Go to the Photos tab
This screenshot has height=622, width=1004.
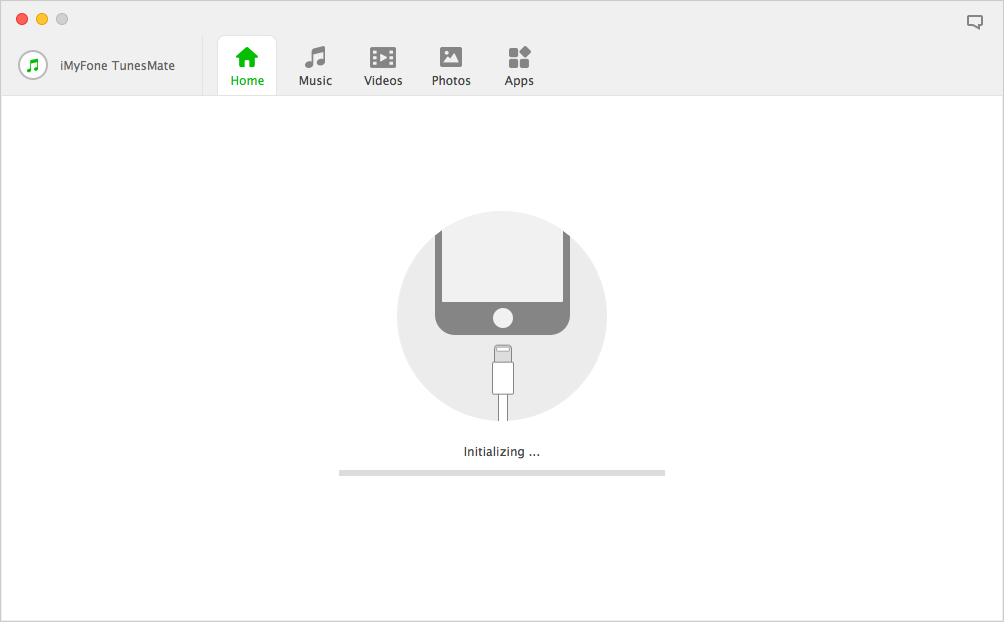pyautogui.click(x=451, y=66)
